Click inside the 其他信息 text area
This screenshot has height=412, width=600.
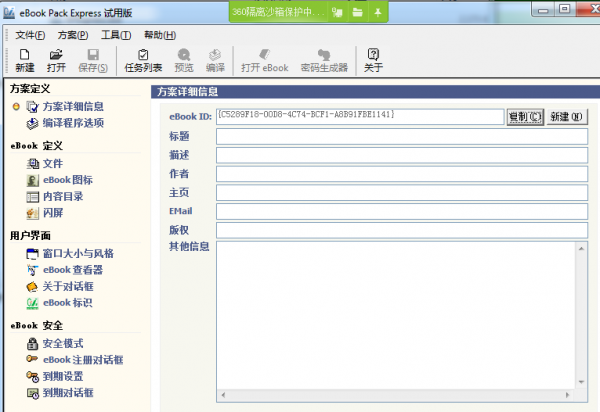[396, 316]
